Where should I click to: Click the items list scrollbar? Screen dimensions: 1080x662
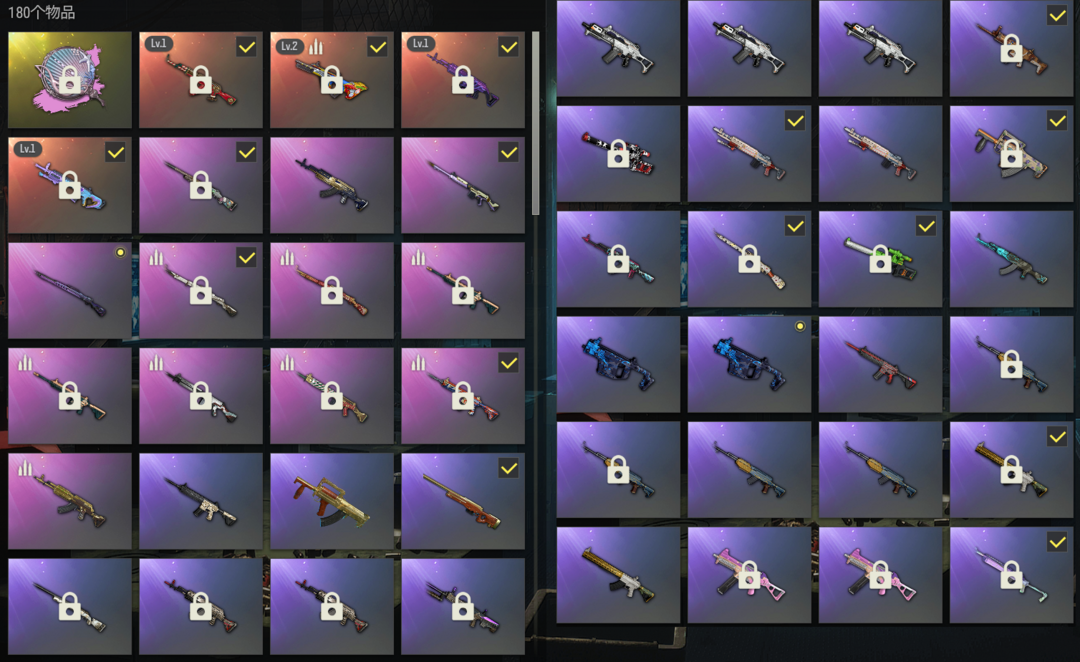(535, 123)
